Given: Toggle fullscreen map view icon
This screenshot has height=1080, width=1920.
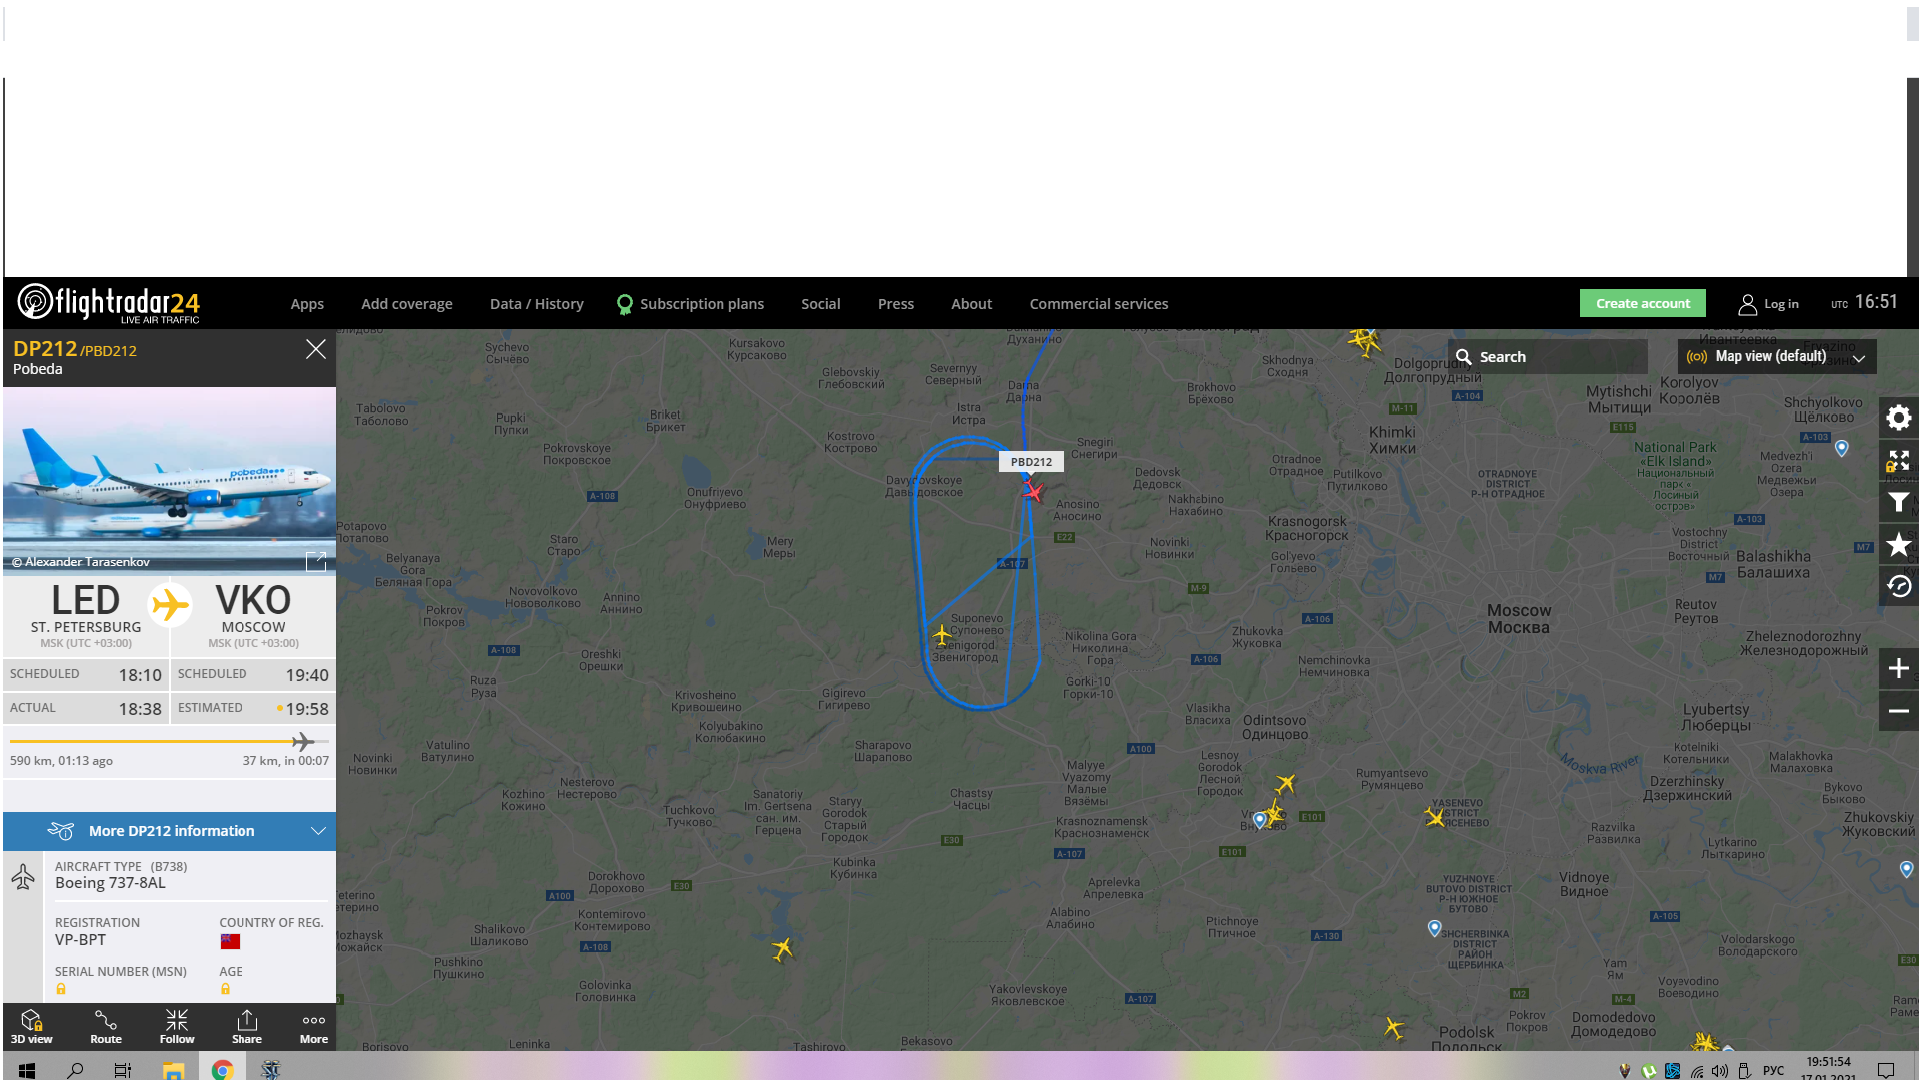Looking at the screenshot, I should click(1898, 461).
